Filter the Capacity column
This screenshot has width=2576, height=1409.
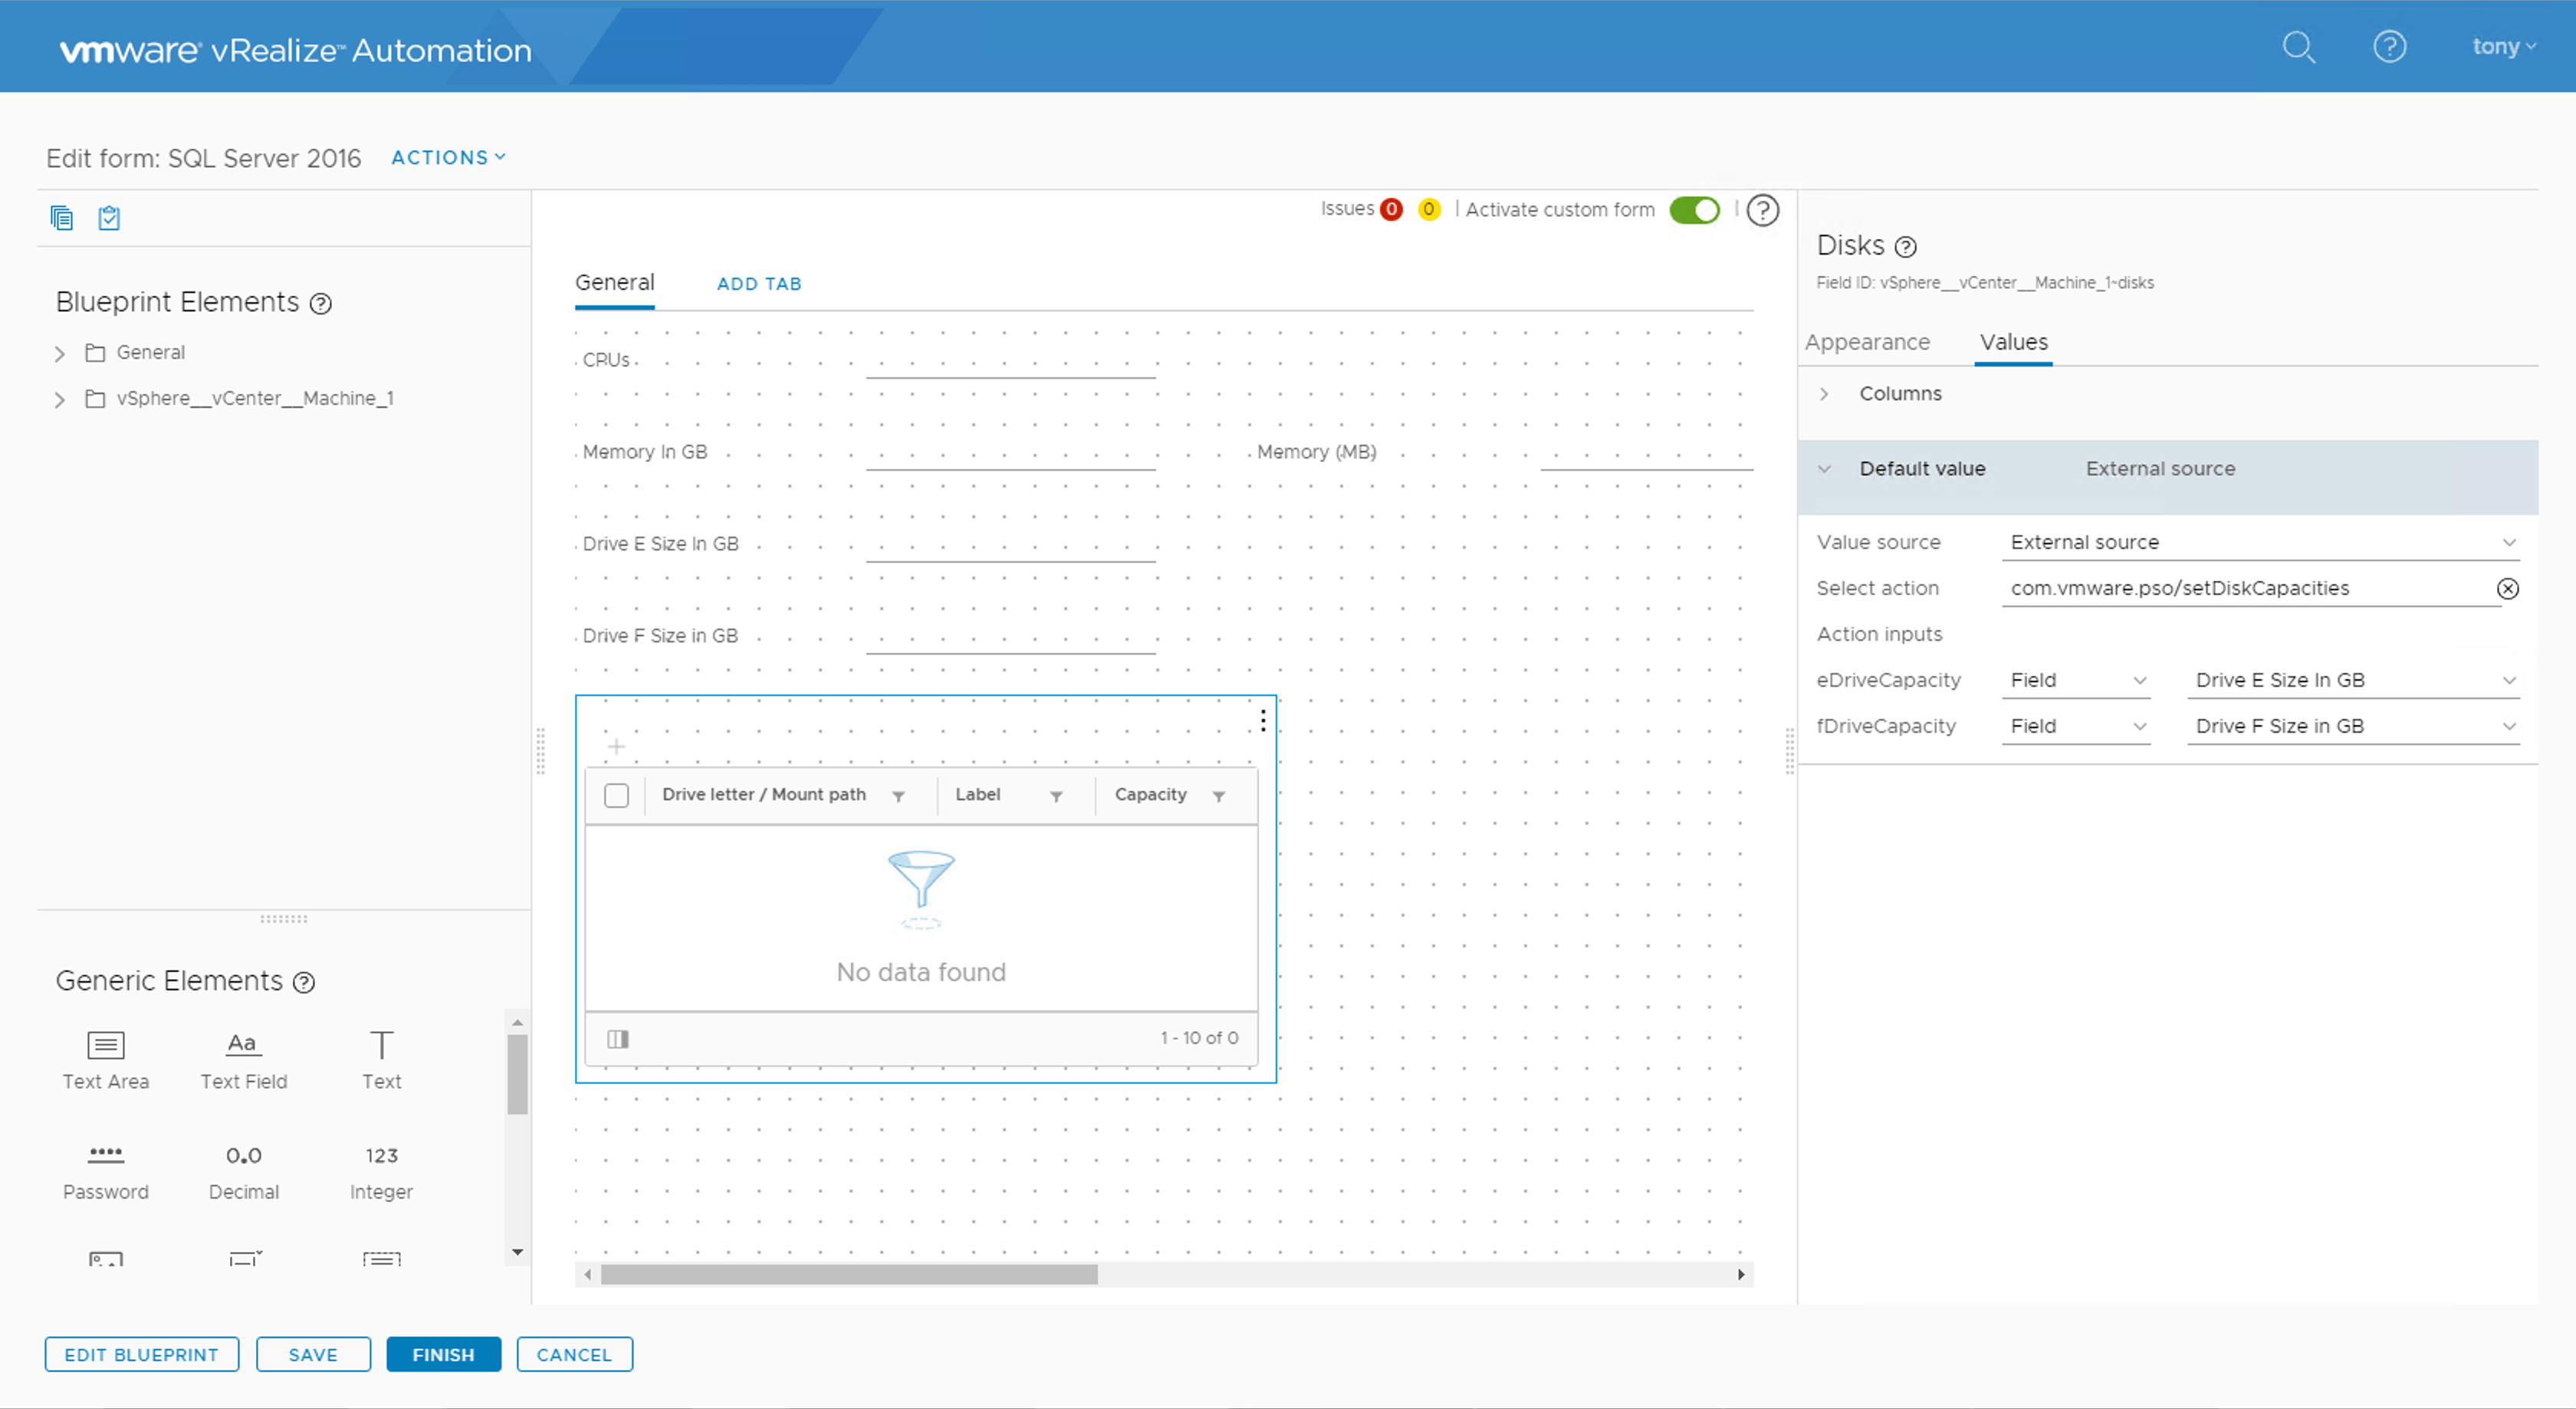[x=1219, y=796]
